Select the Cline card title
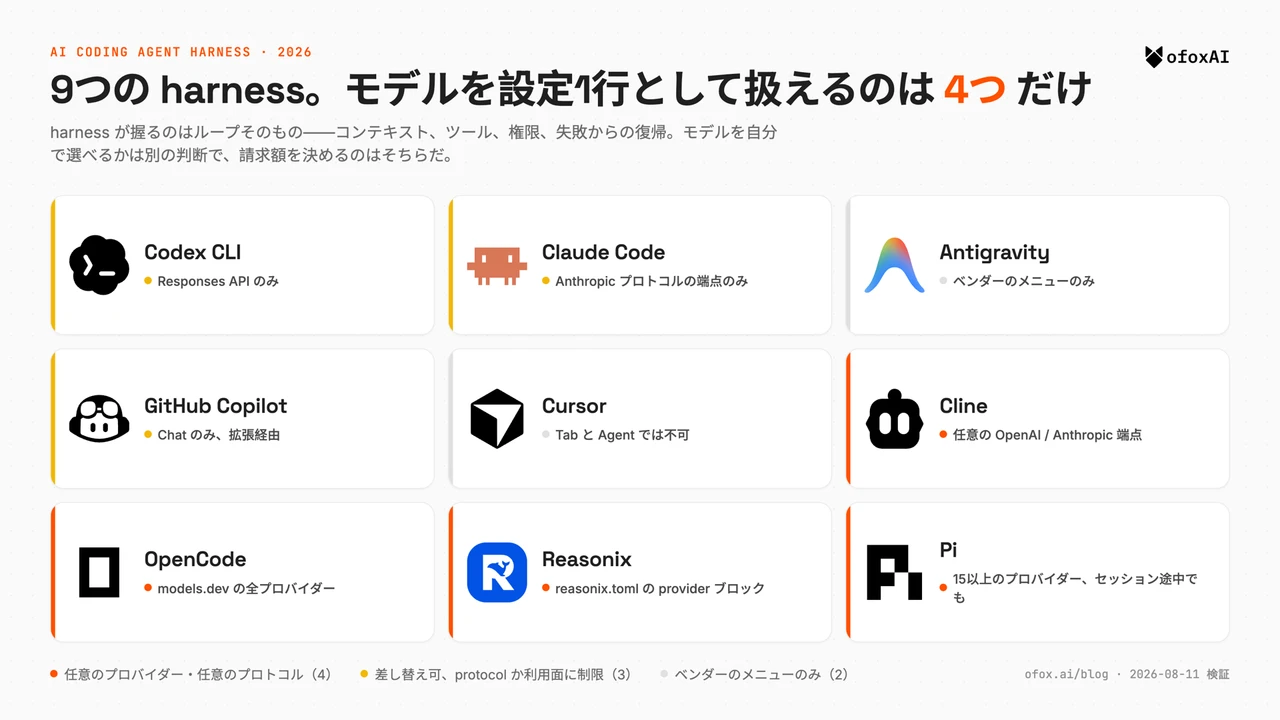 click(x=963, y=406)
